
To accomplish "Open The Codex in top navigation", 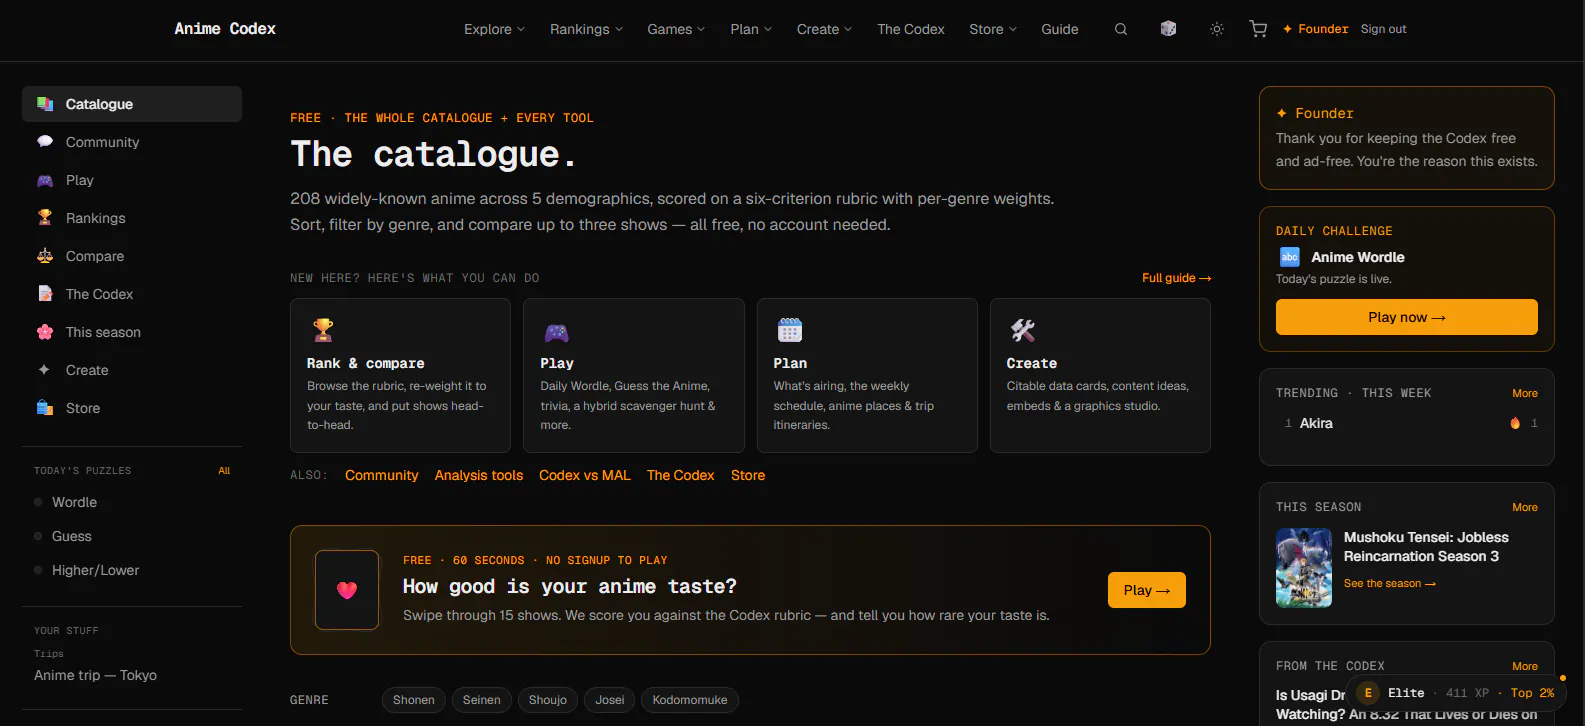I will click(x=911, y=29).
